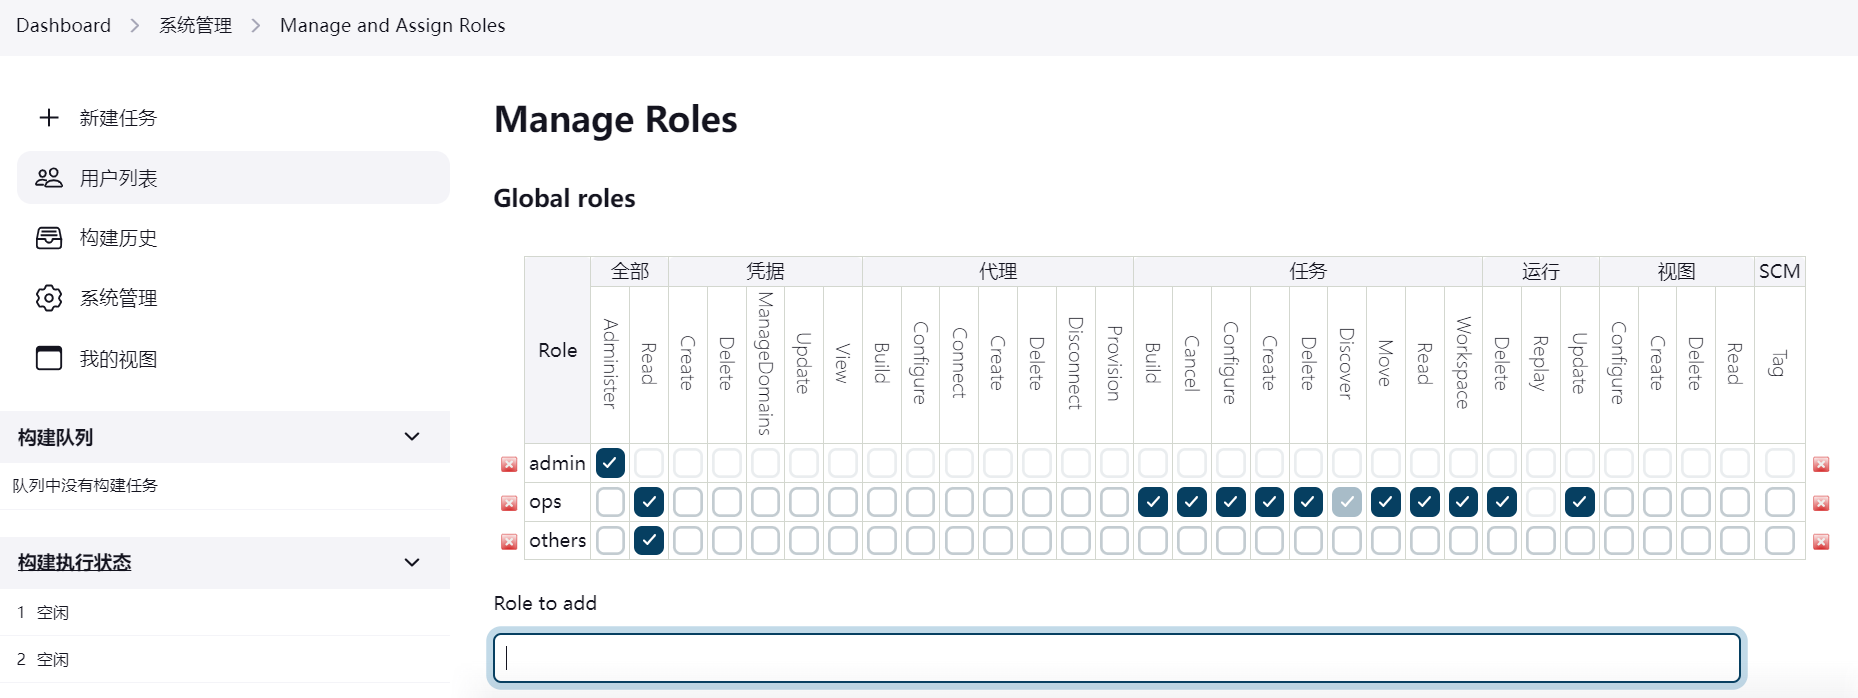
Task: Open the 构建执行状态 heading link
Action: [75, 563]
